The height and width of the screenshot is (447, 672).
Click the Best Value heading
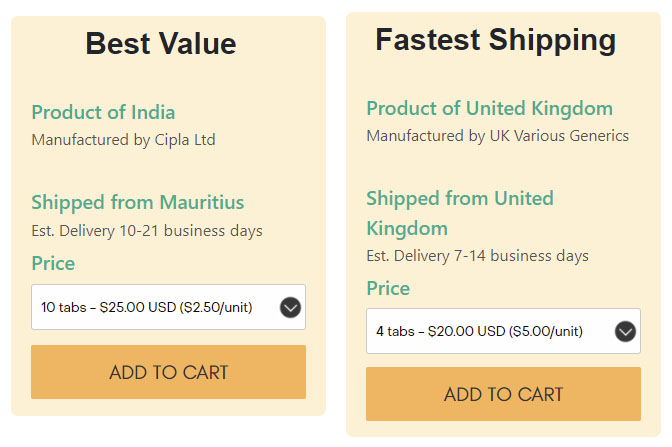160,44
